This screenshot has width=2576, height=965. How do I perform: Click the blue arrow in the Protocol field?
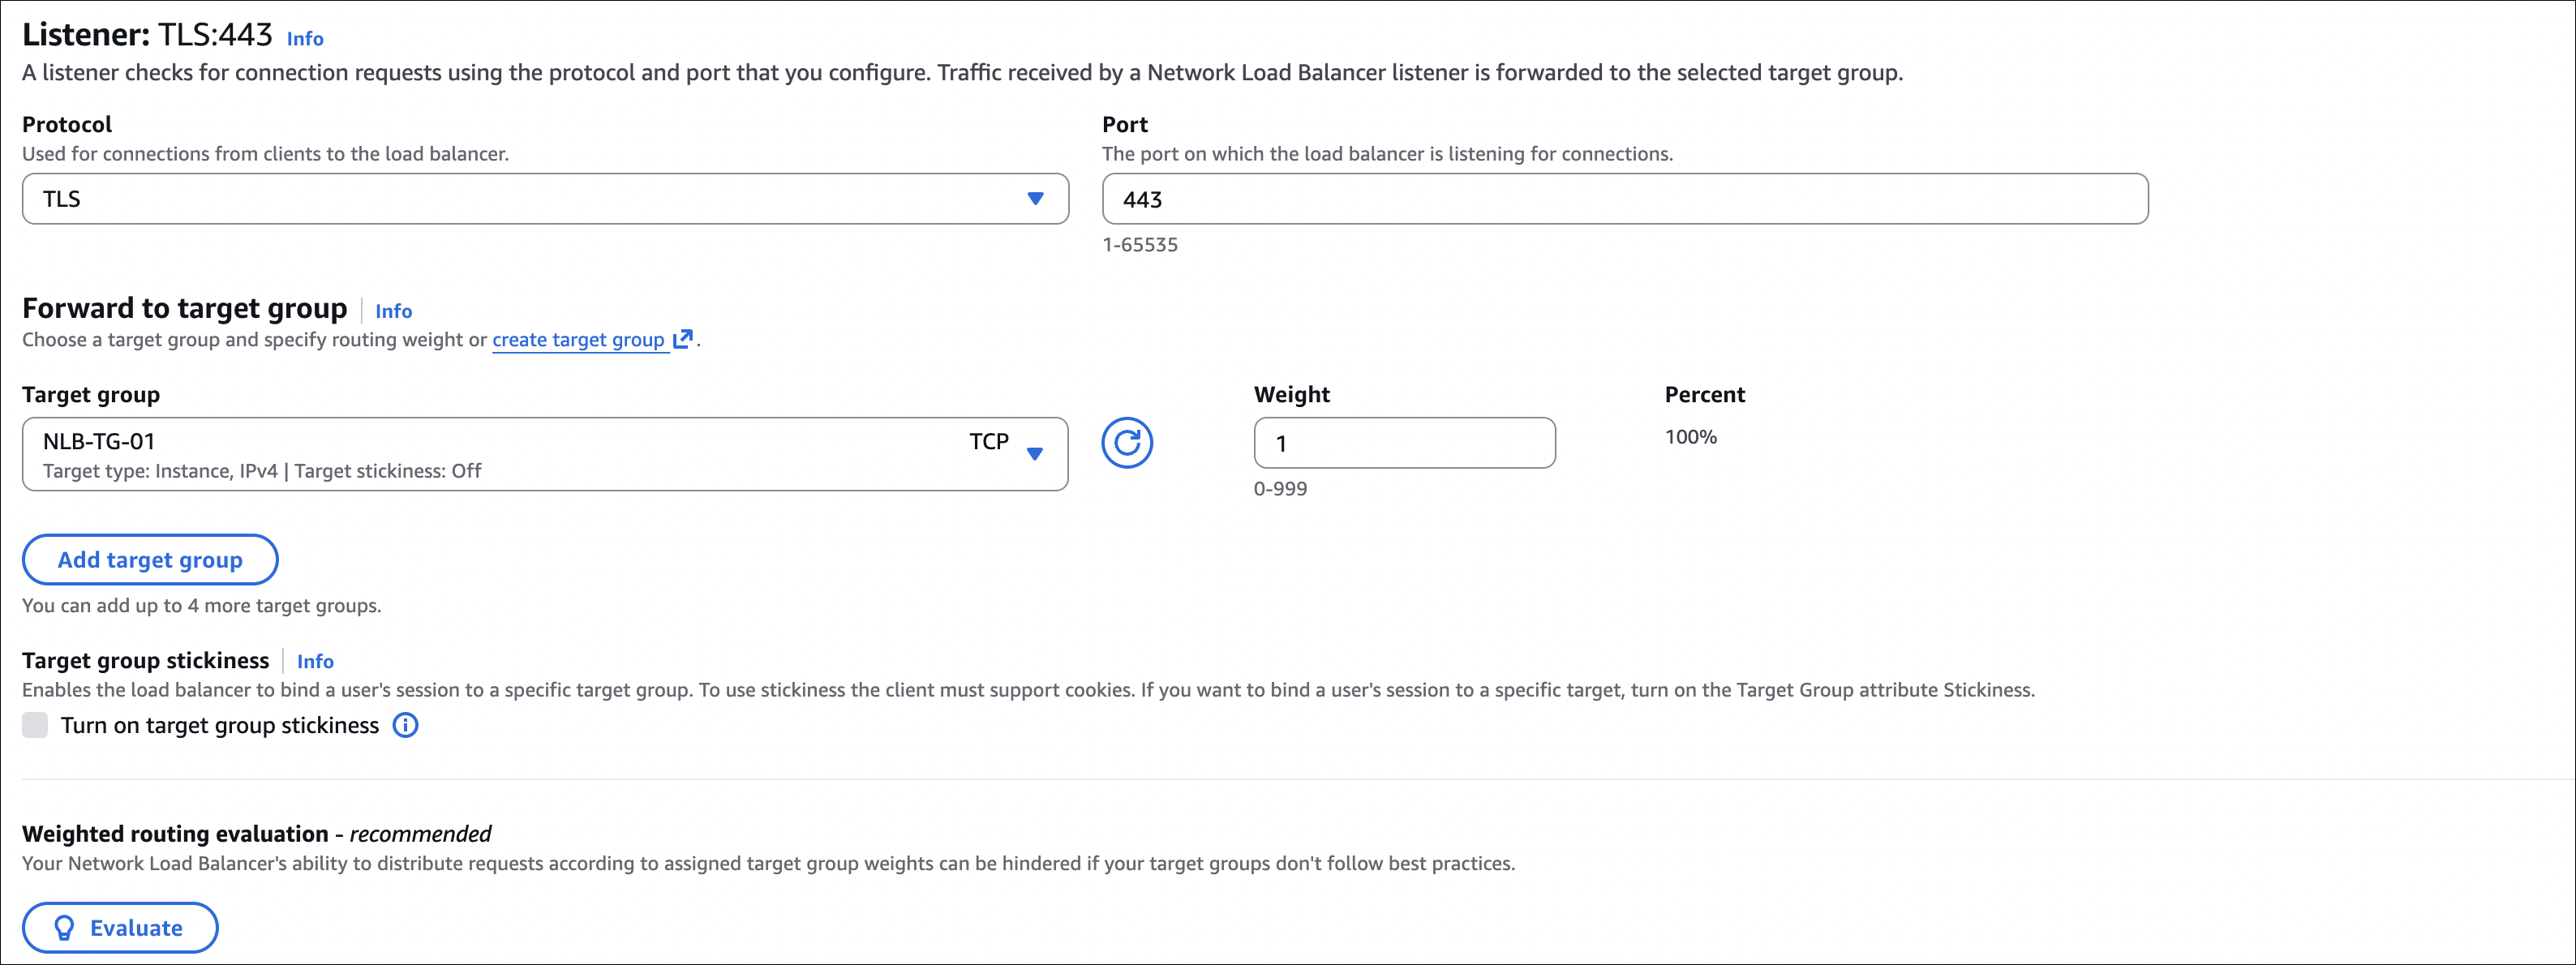[x=1035, y=199]
